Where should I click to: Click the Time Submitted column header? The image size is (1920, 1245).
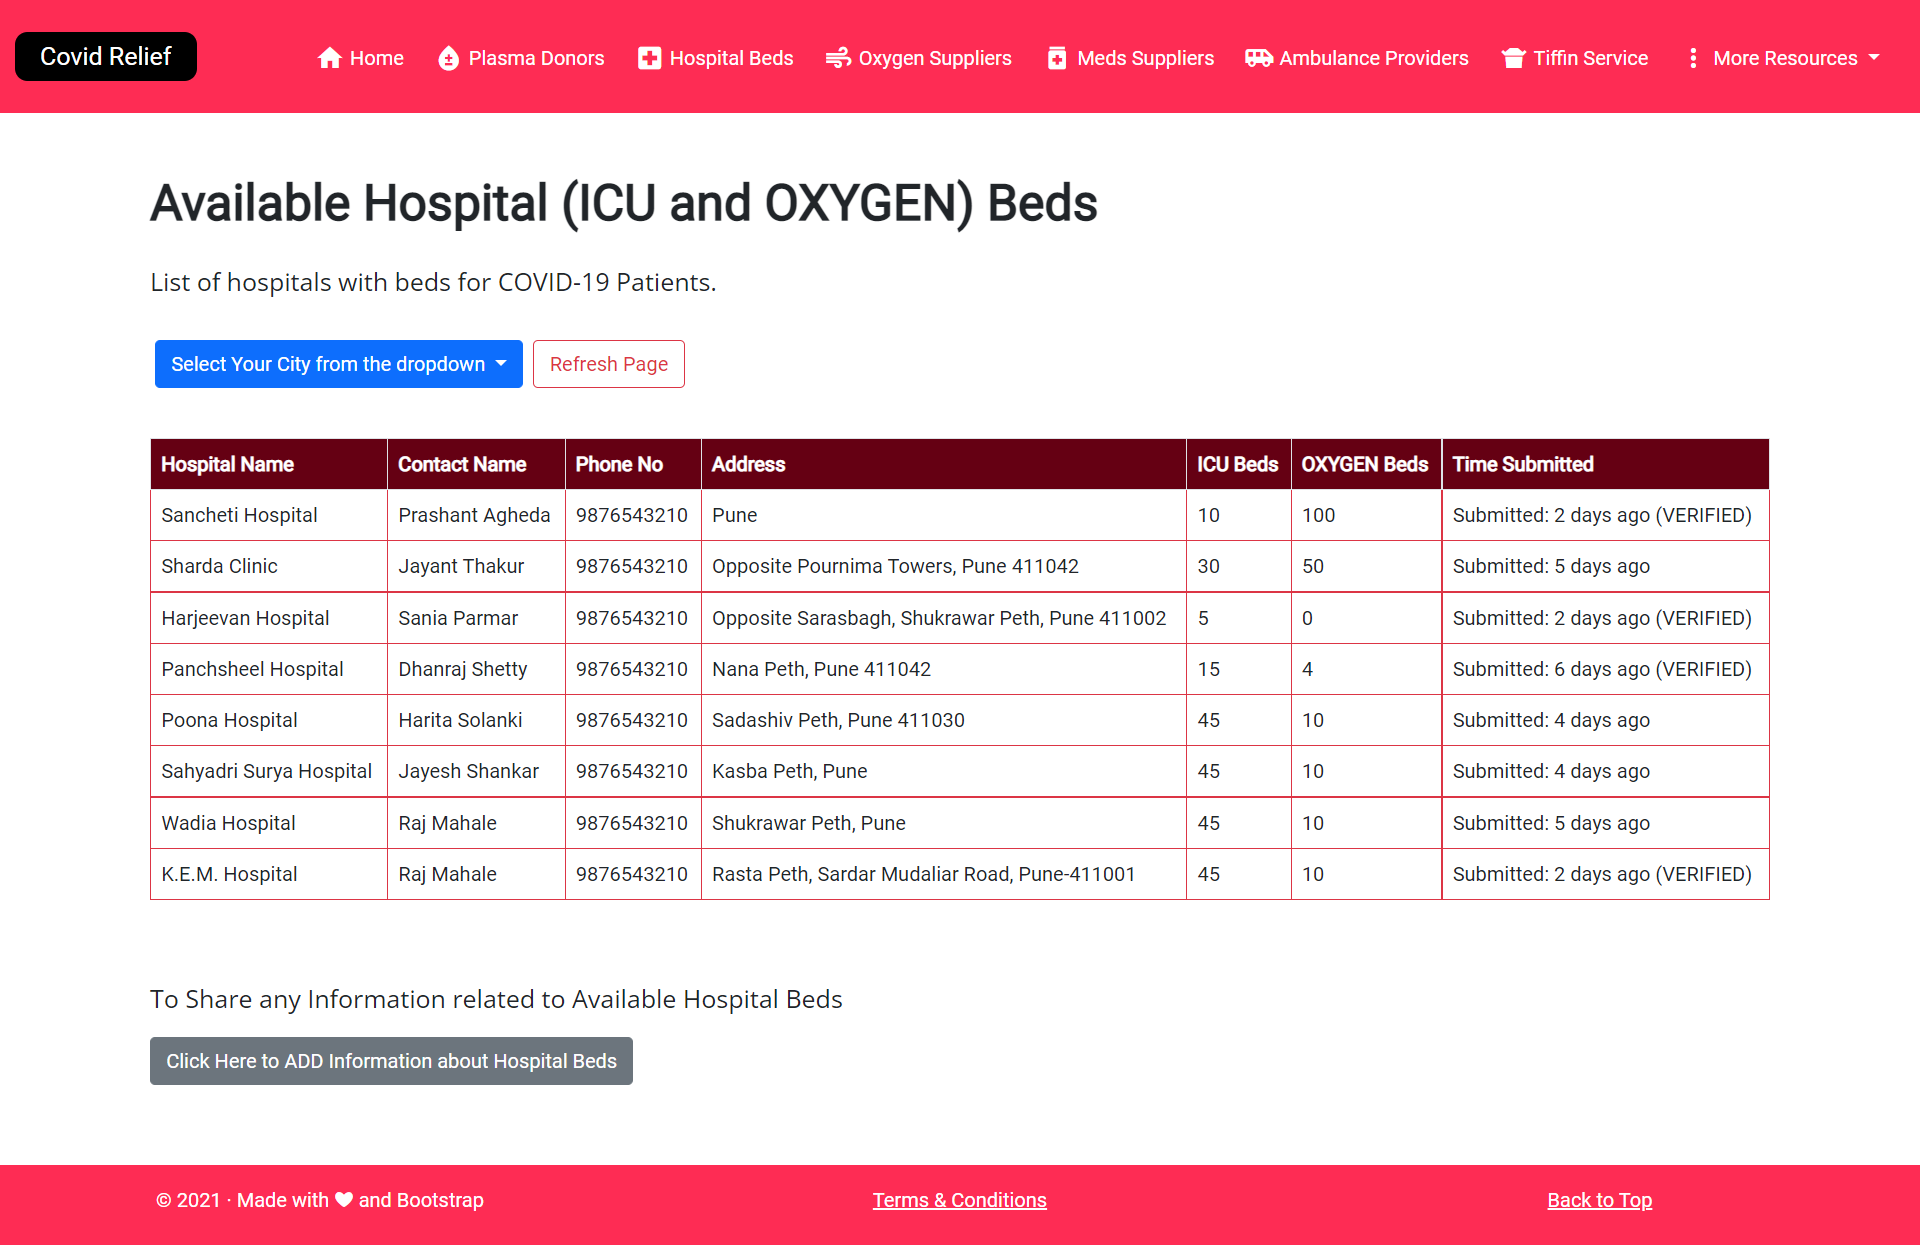coord(1522,464)
